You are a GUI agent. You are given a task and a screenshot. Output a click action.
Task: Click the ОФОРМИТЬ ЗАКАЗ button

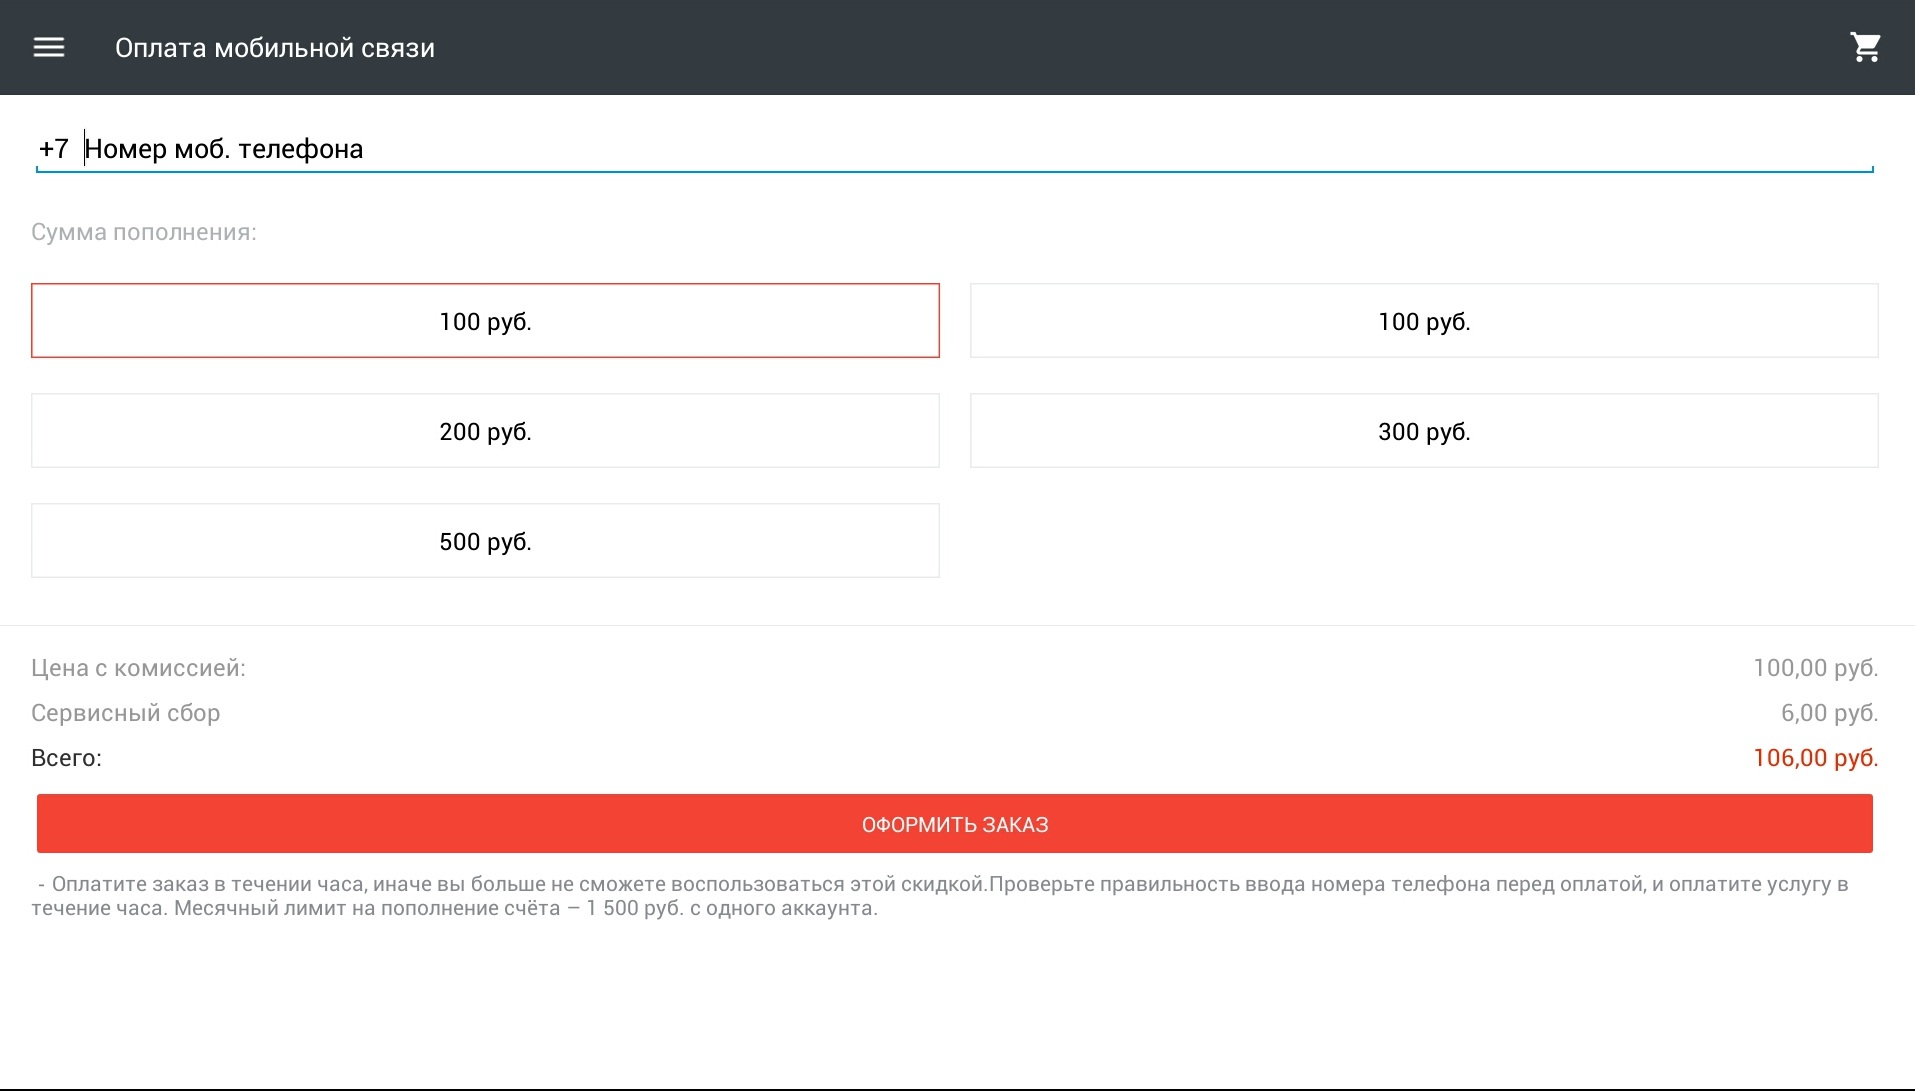click(x=955, y=824)
